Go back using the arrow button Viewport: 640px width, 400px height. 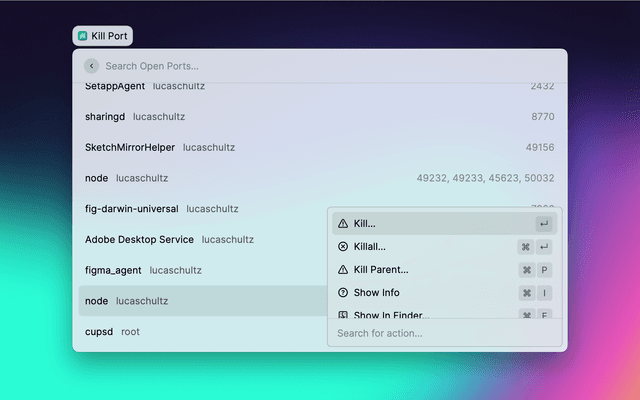[92, 66]
